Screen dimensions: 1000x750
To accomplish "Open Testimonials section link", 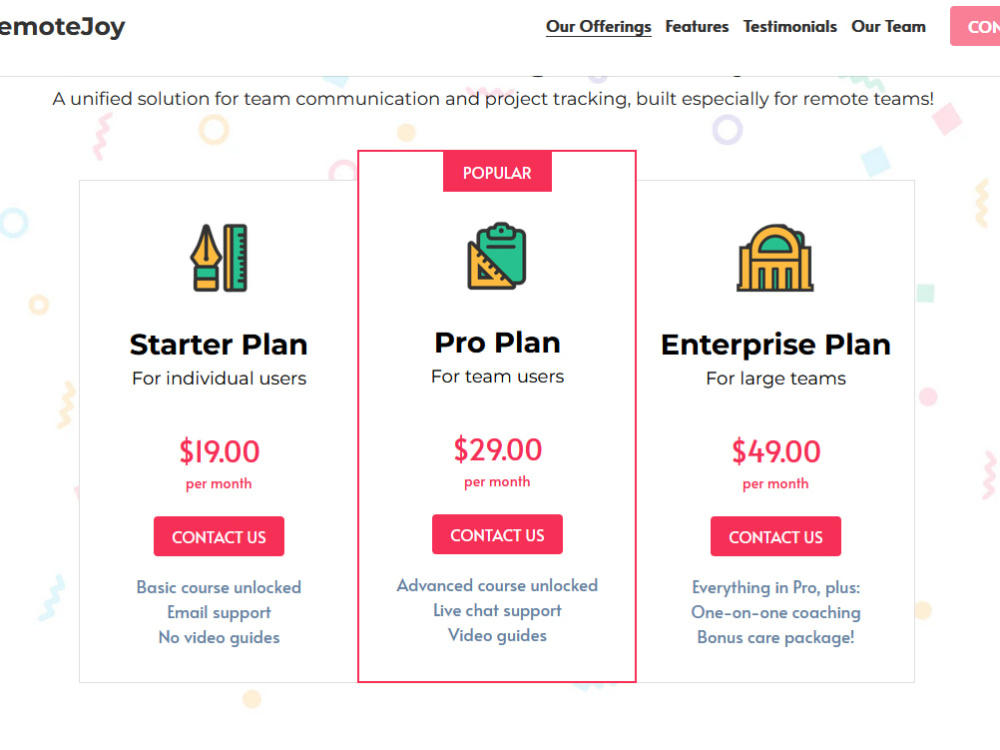I will (790, 27).
